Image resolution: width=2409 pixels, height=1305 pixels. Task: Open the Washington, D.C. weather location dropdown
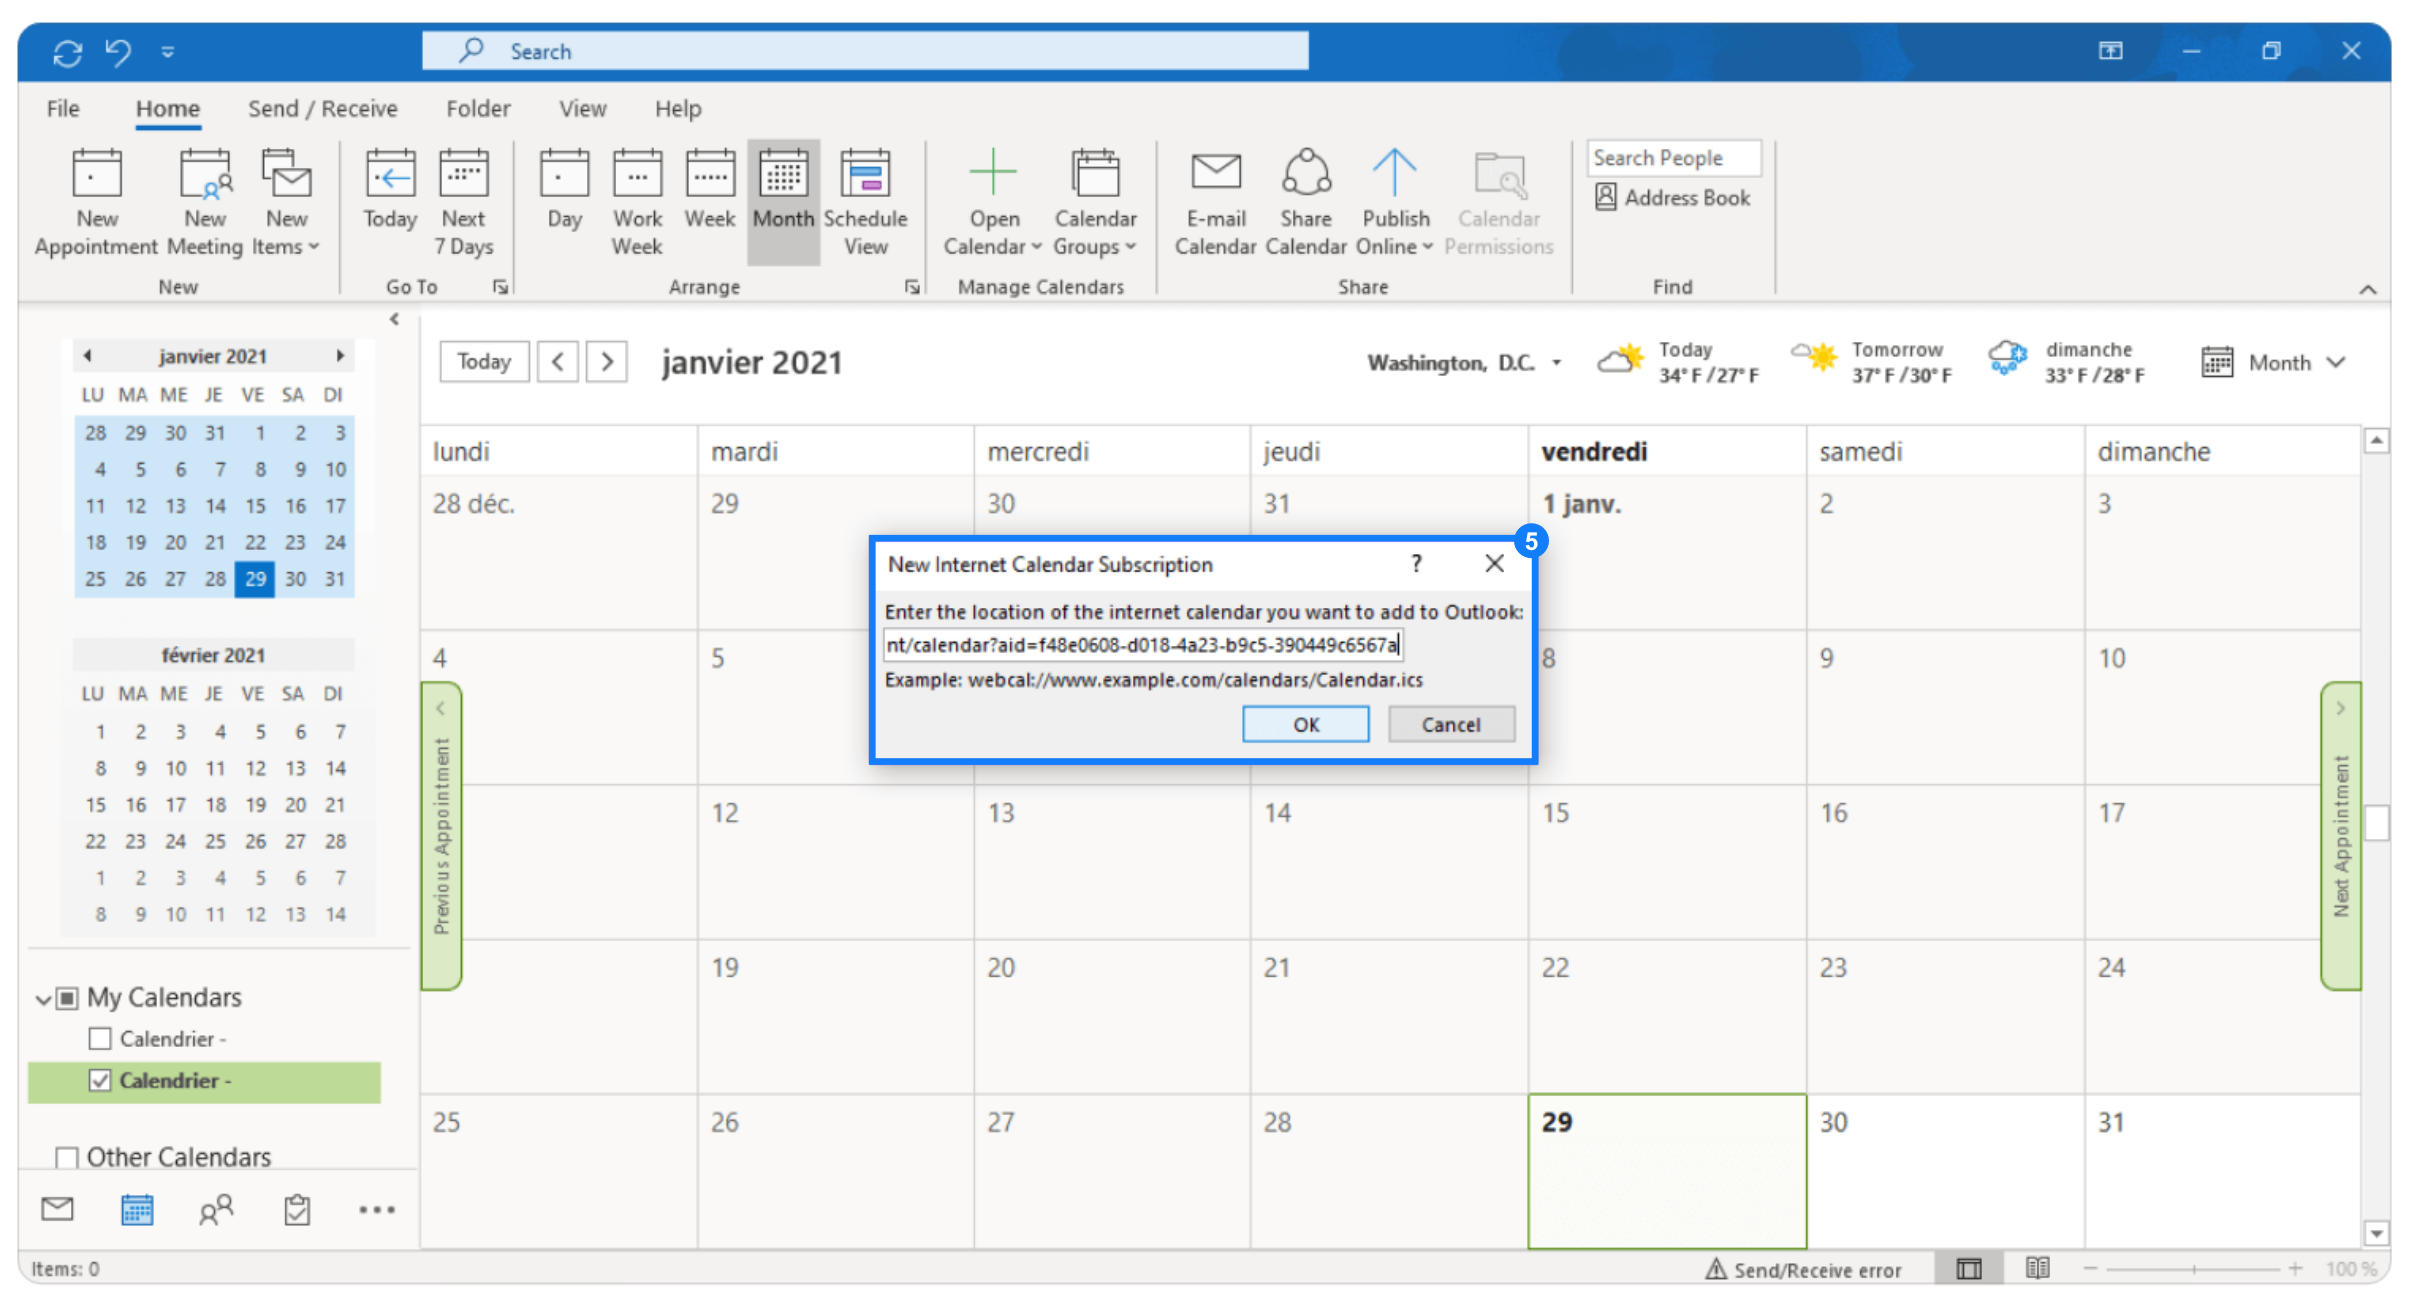pyautogui.click(x=1557, y=363)
